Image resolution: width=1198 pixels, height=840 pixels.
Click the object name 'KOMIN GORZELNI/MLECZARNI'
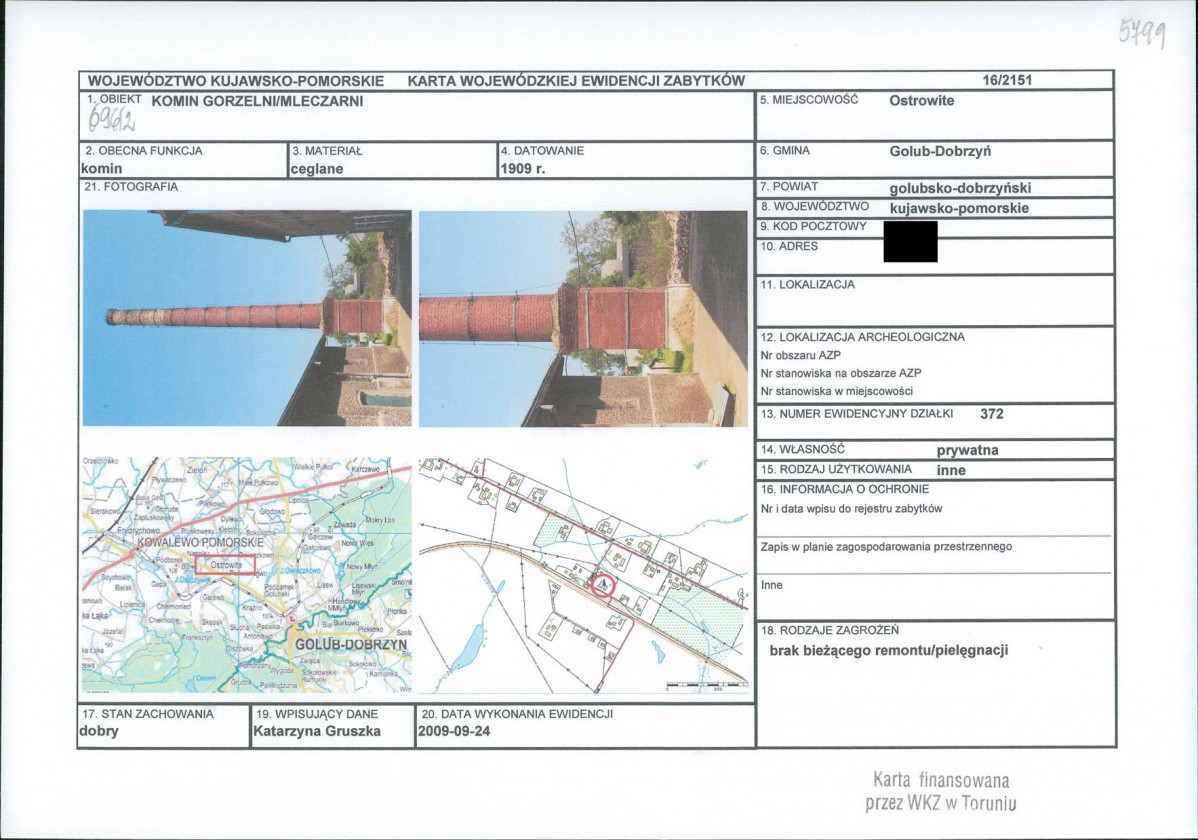click(257, 101)
